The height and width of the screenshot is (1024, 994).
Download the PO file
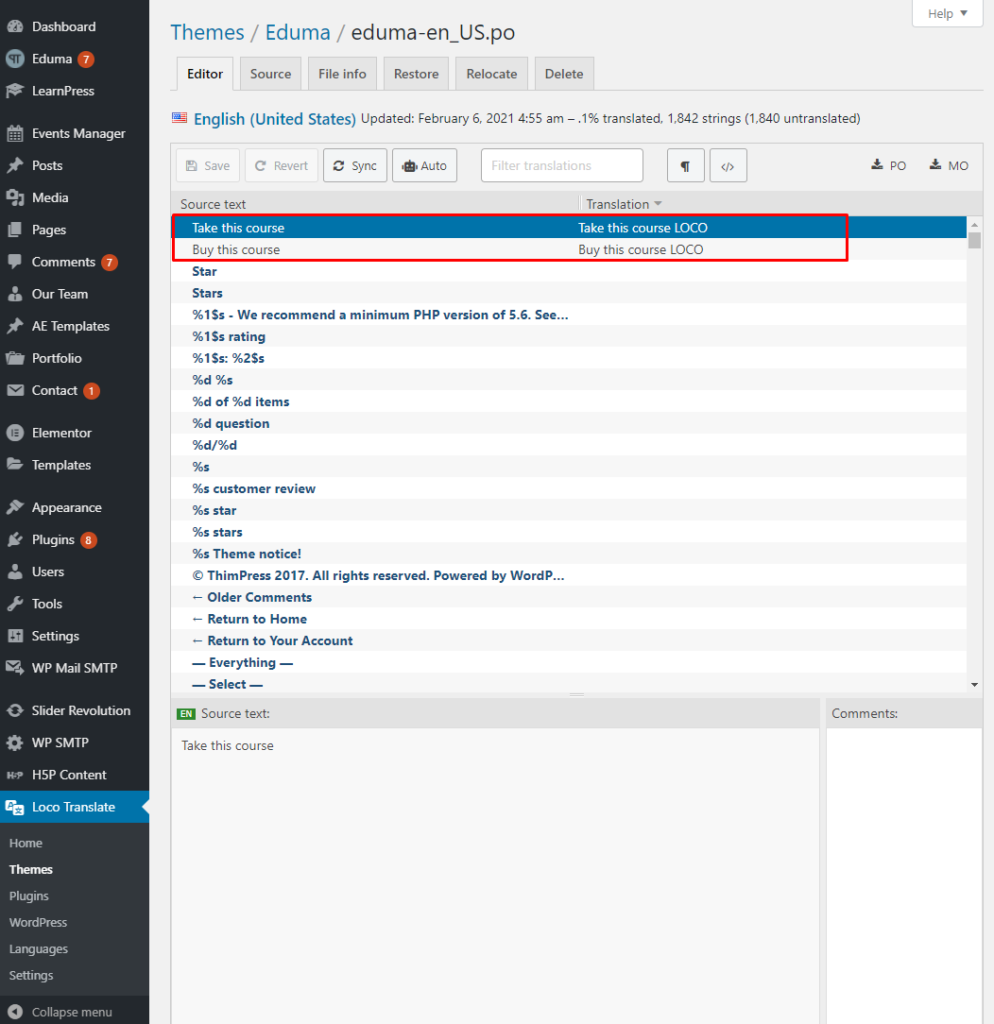pos(888,165)
